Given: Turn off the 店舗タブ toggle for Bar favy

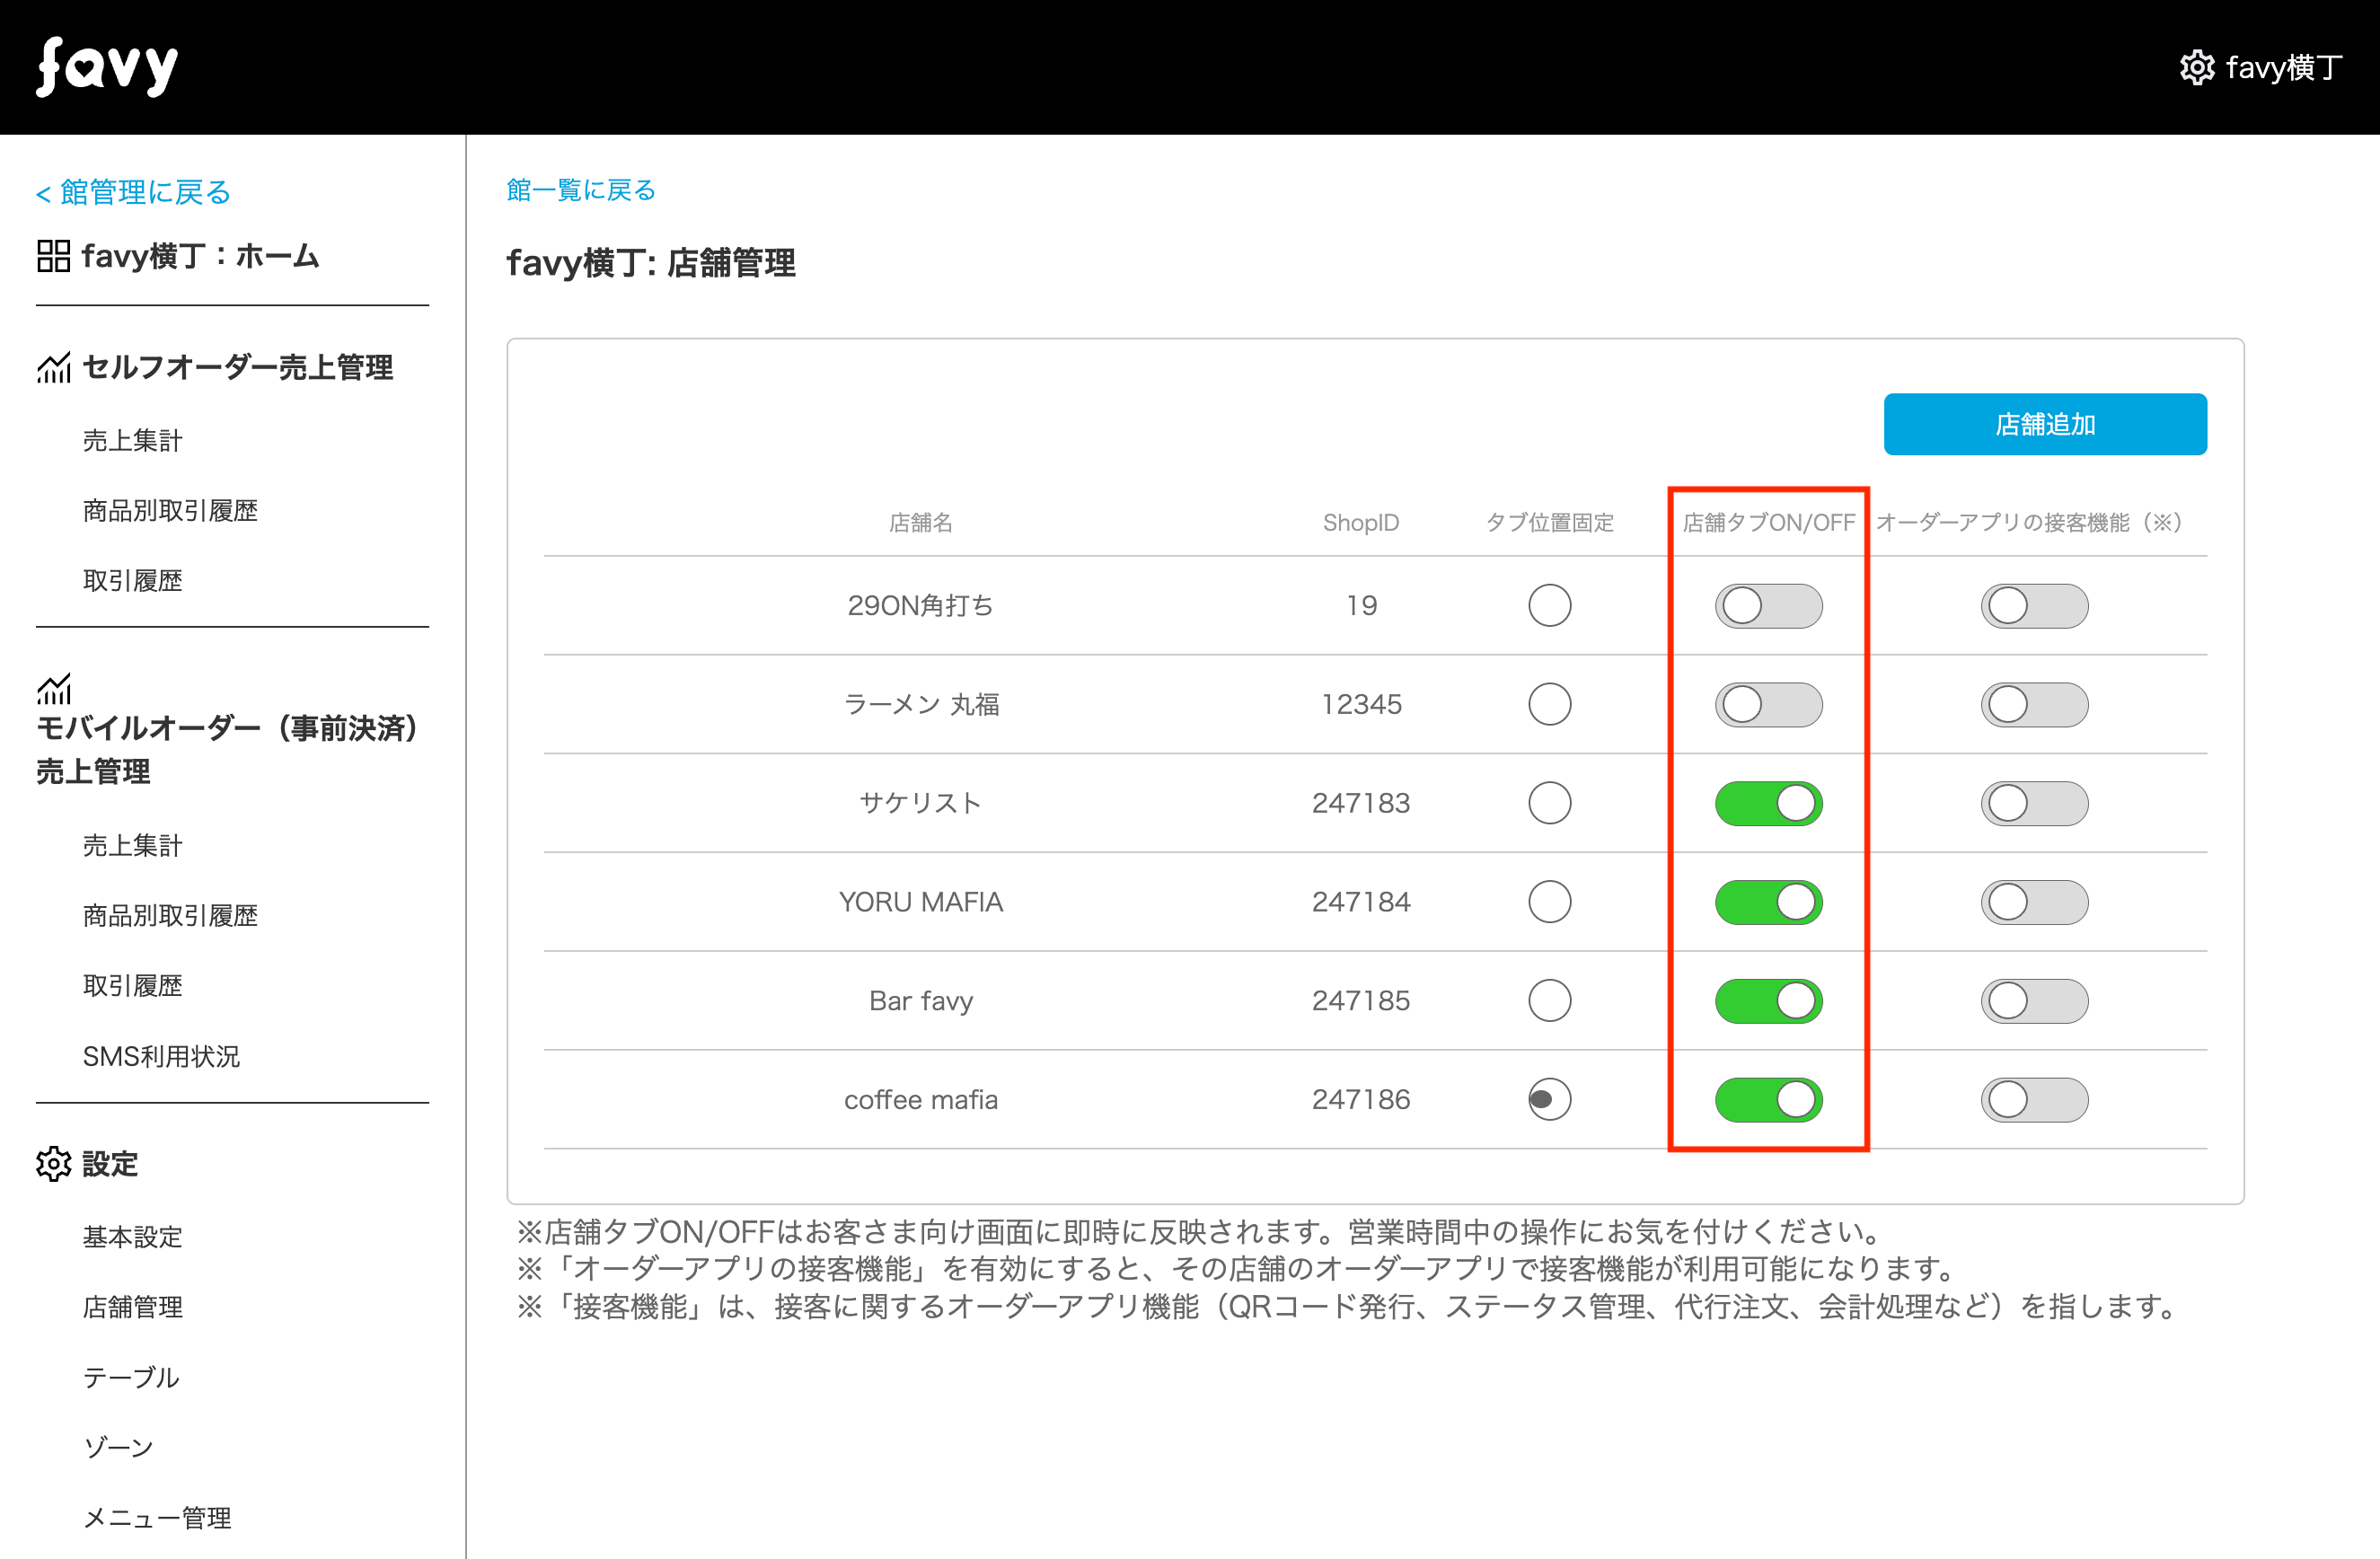Looking at the screenshot, I should click(x=1768, y=1000).
